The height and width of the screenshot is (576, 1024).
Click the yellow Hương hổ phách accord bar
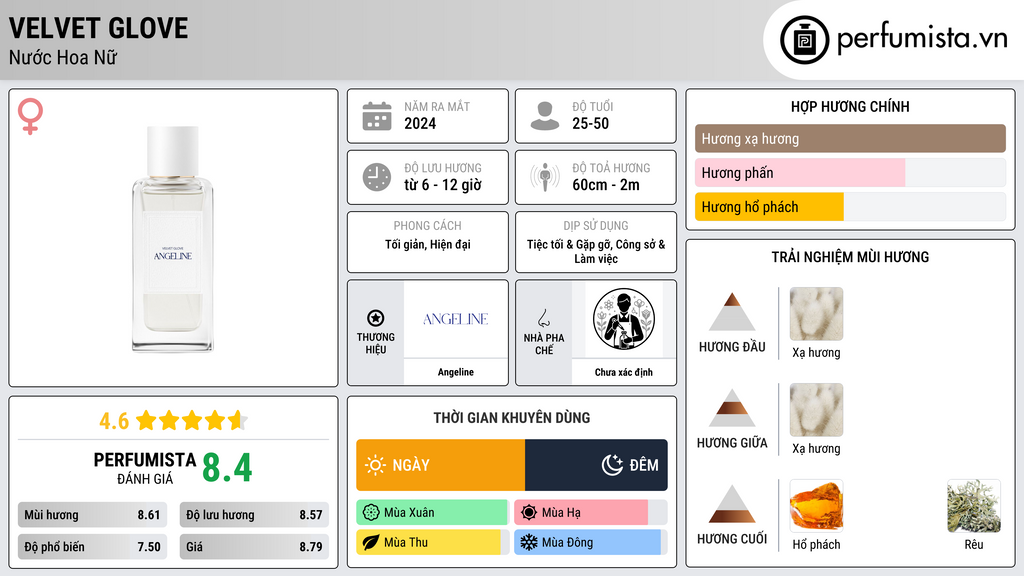click(x=769, y=207)
